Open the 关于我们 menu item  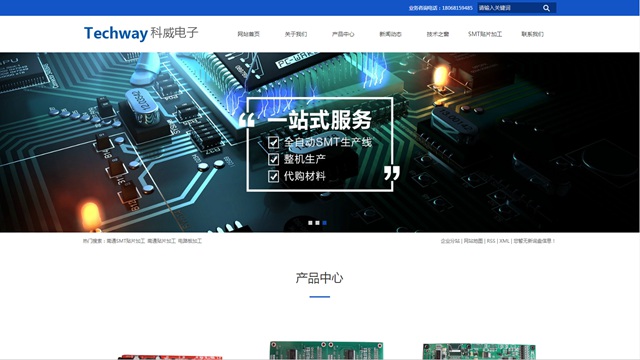[x=296, y=34]
